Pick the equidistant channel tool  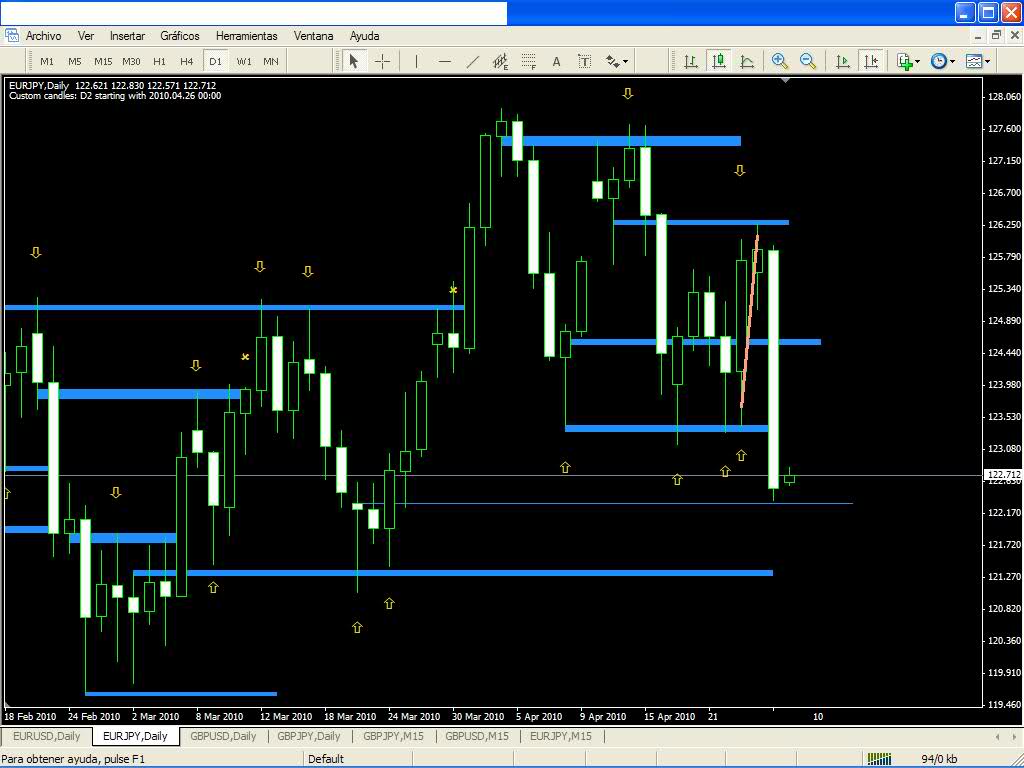pos(501,61)
